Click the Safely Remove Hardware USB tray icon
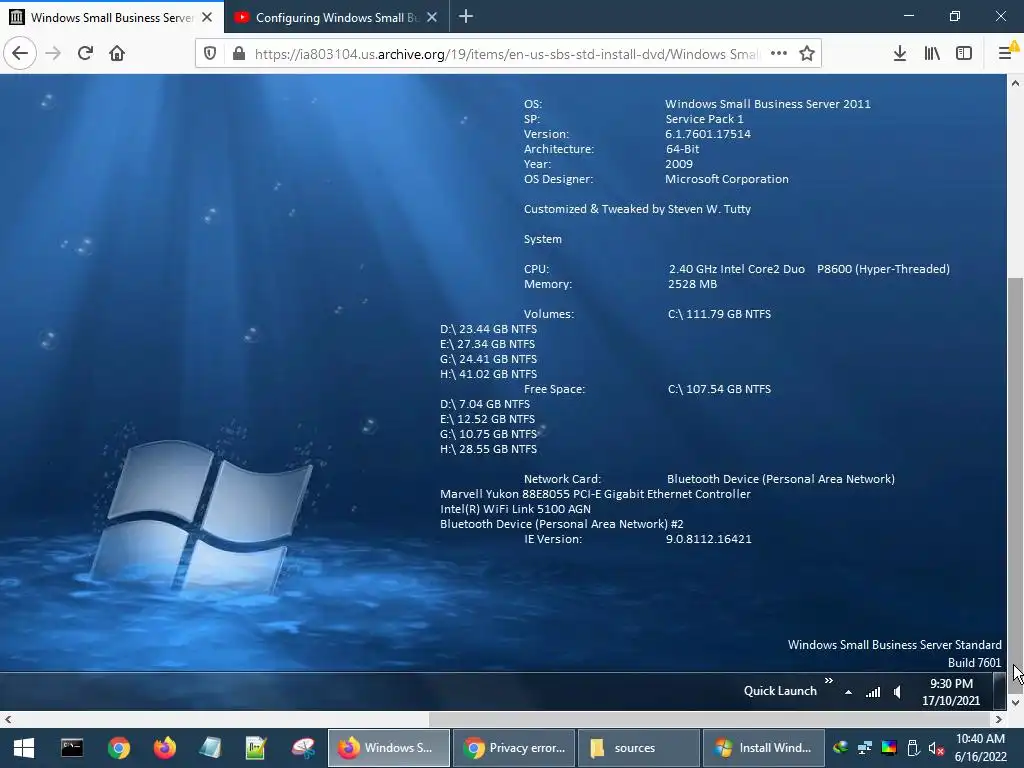 coord(913,748)
